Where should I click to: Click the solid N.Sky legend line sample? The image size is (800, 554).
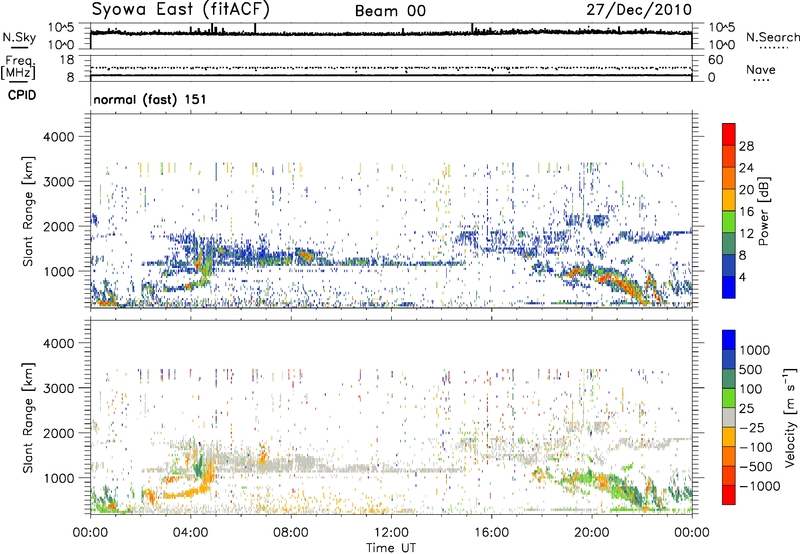click(x=19, y=47)
